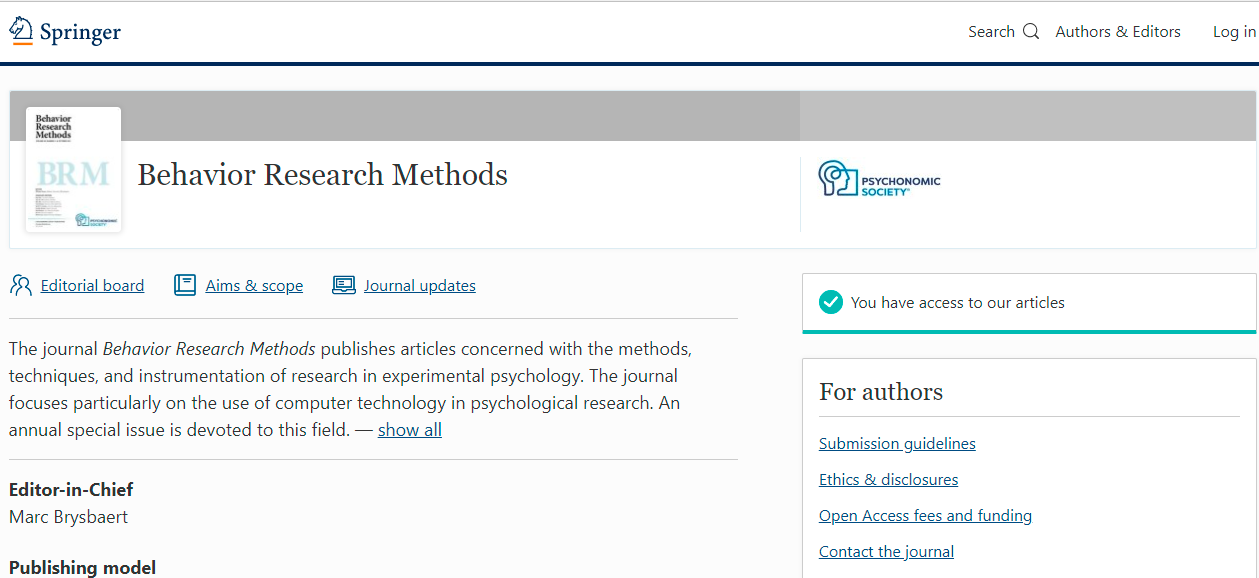1259x578 pixels.
Task: Open the BRM journal cover thumbnail
Action: click(x=73, y=169)
